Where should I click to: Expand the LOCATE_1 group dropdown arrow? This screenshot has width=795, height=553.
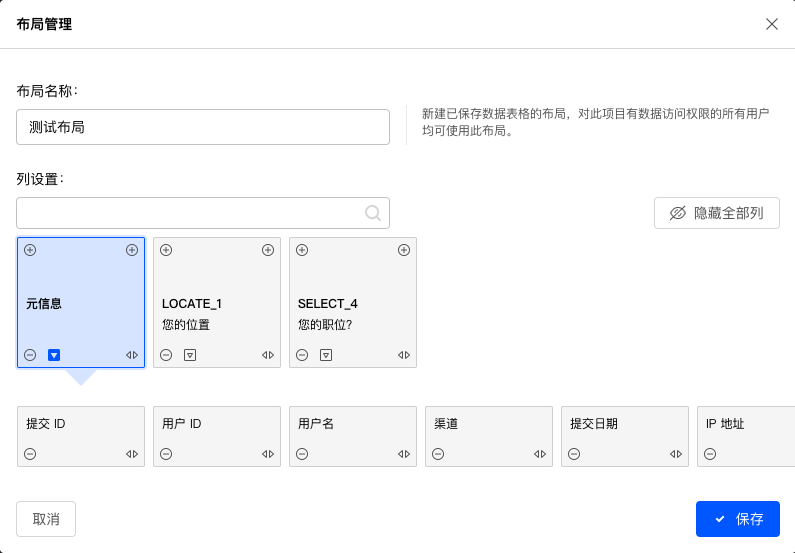click(x=190, y=355)
